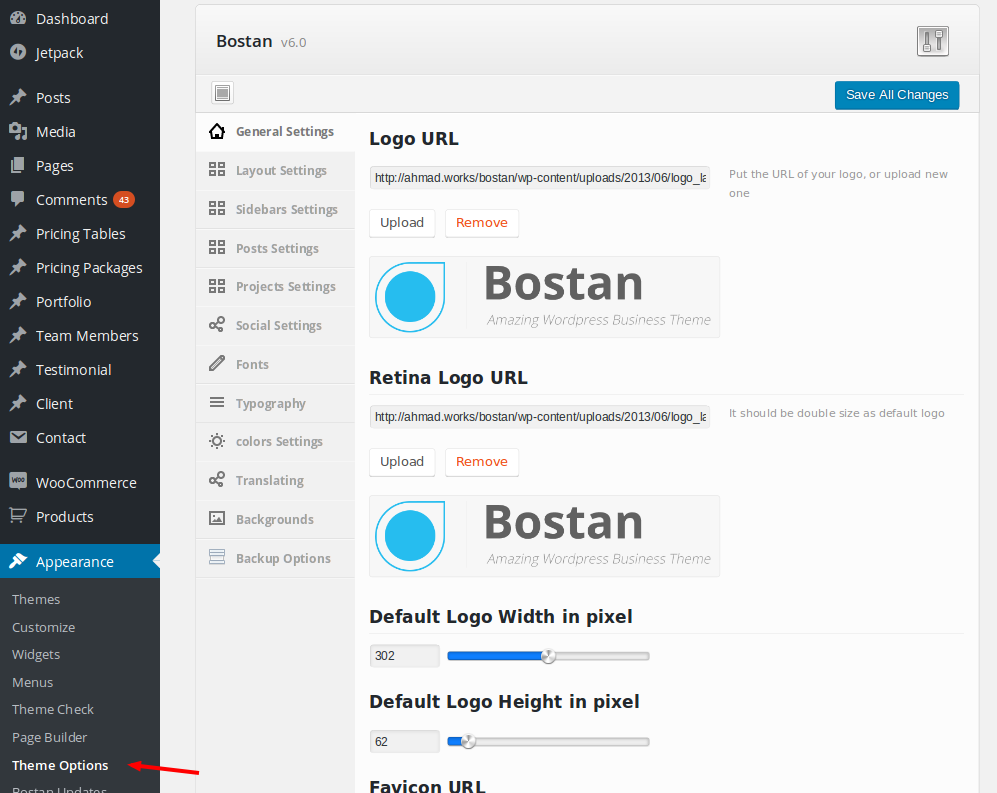The image size is (997, 793).
Task: Click the Comments speech bubble icon
Action: pos(18,199)
